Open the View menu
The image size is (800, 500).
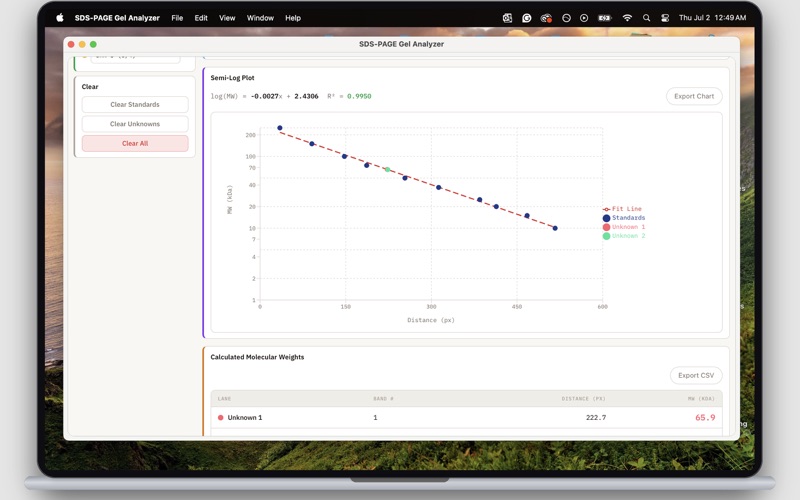pyautogui.click(x=227, y=18)
